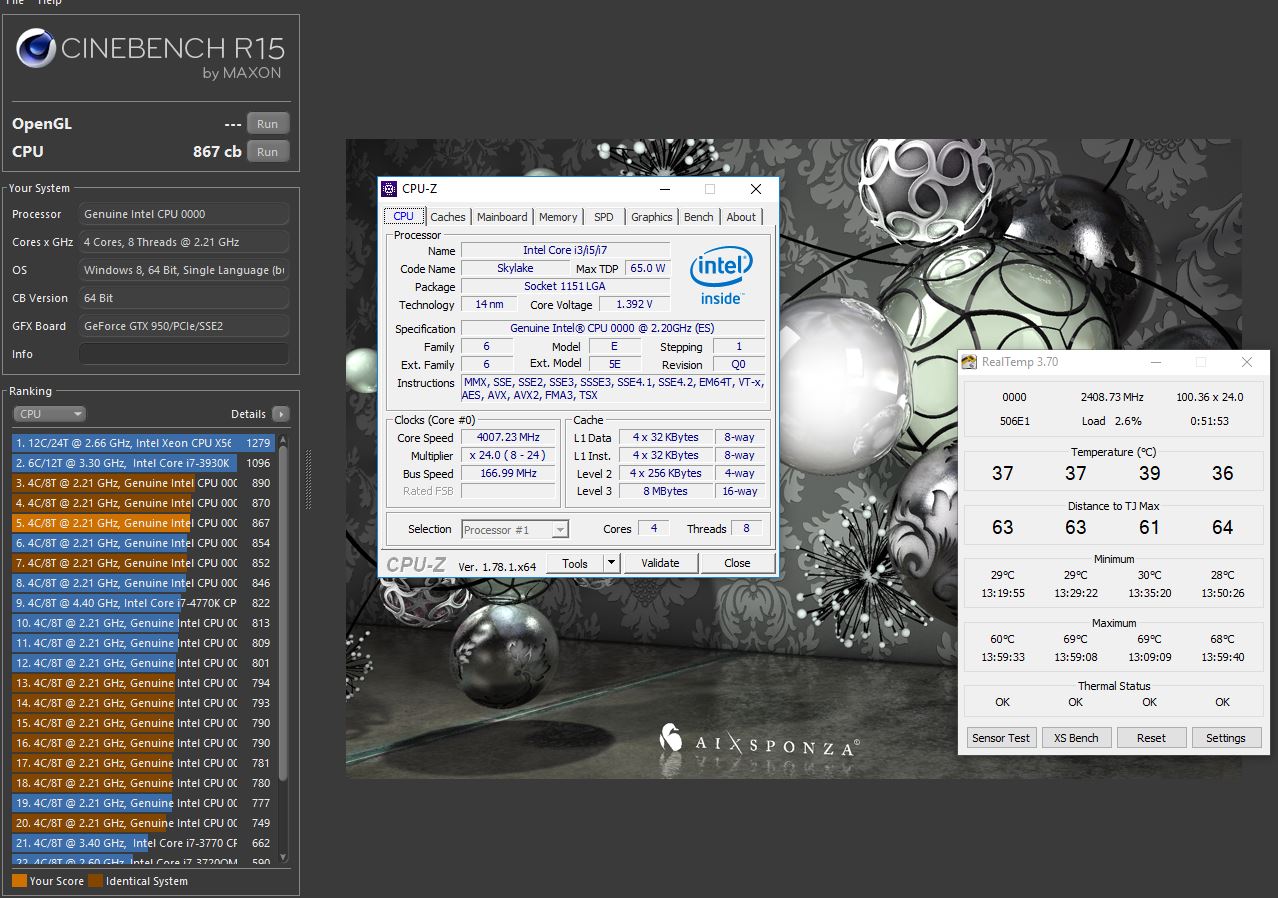This screenshot has height=898, width=1278.
Task: Open ranking Details arrow button
Action: point(280,414)
